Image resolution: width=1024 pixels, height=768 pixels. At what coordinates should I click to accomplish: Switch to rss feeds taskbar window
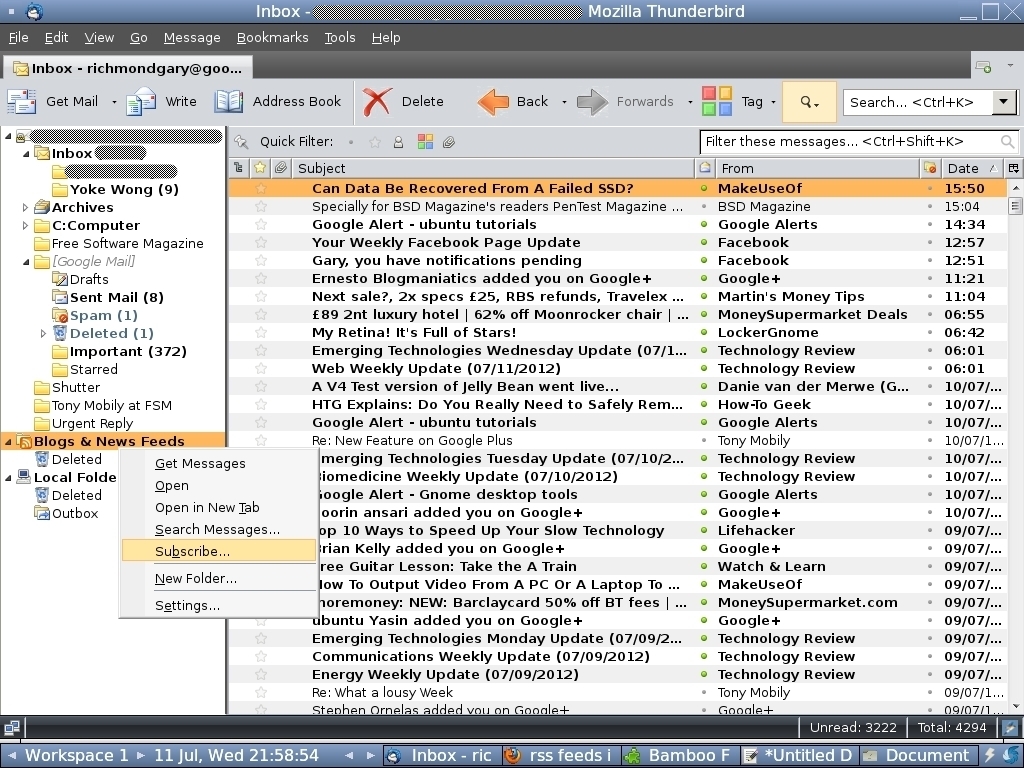pyautogui.click(x=562, y=756)
